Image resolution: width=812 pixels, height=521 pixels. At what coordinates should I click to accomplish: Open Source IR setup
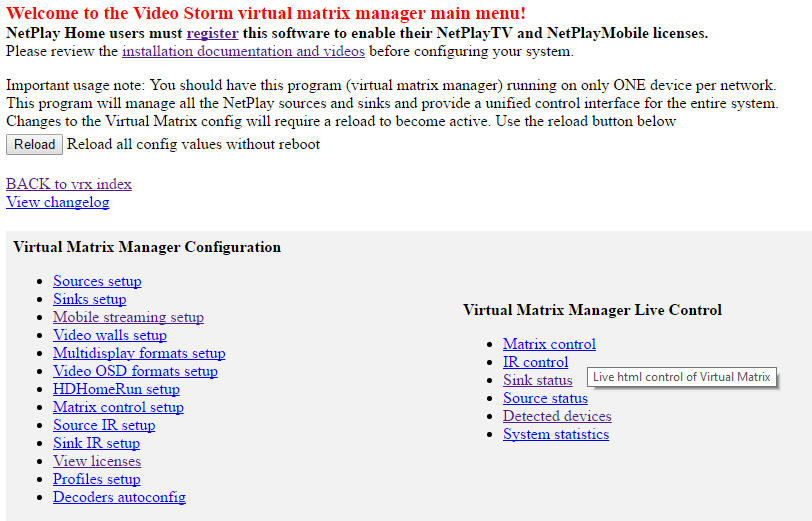pos(104,425)
